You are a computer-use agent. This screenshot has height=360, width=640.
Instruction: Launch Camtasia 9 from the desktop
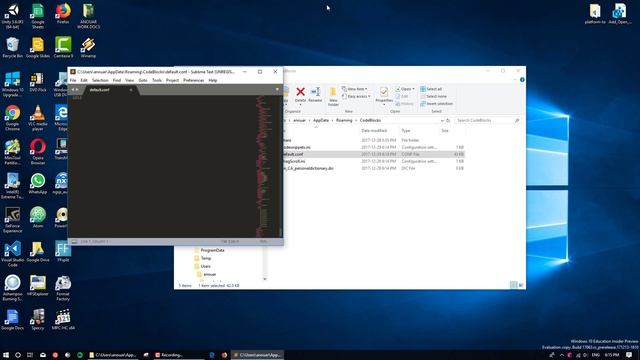pos(63,47)
